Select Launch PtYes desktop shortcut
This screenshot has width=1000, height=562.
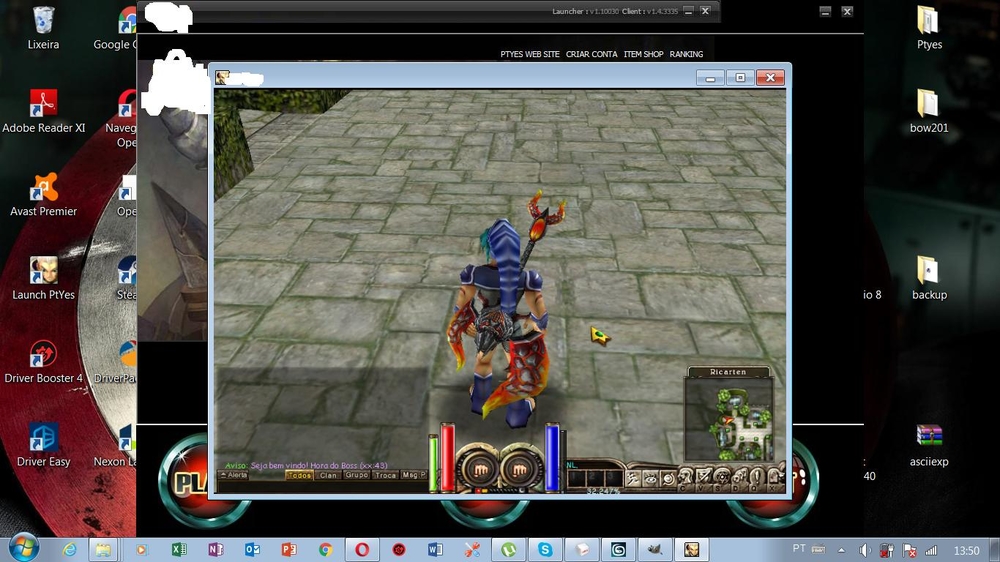(43, 279)
